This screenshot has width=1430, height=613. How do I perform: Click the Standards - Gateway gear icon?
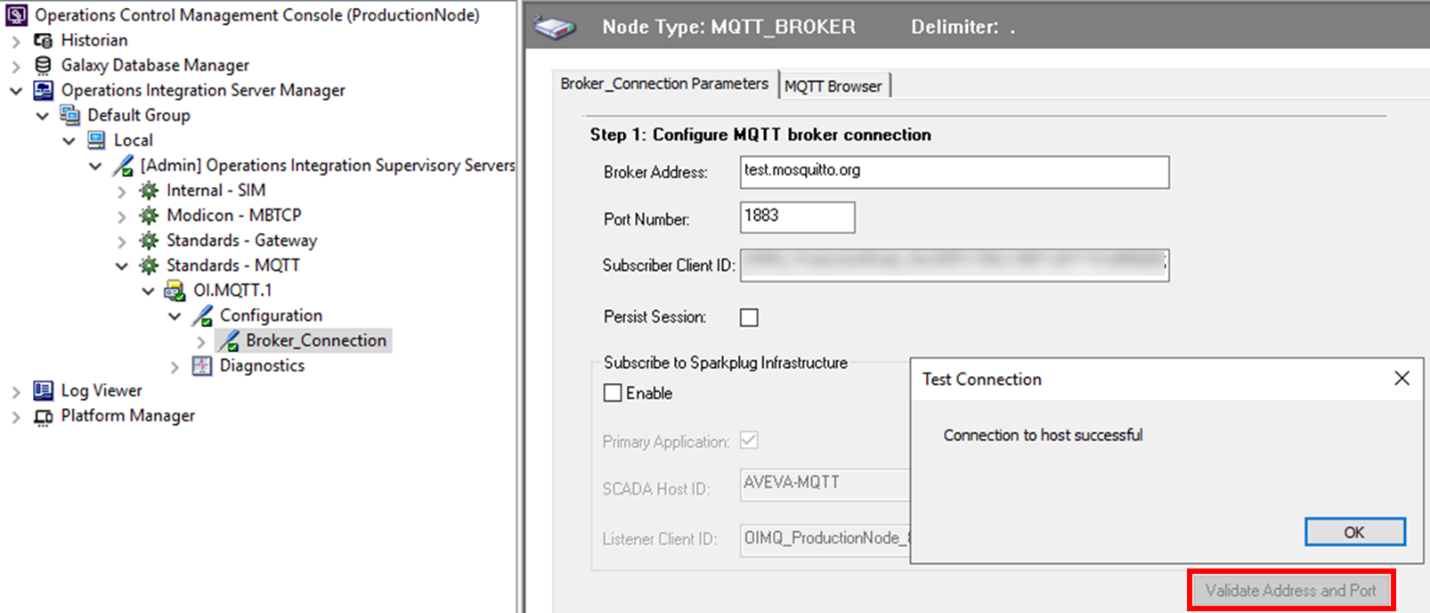[x=149, y=240]
